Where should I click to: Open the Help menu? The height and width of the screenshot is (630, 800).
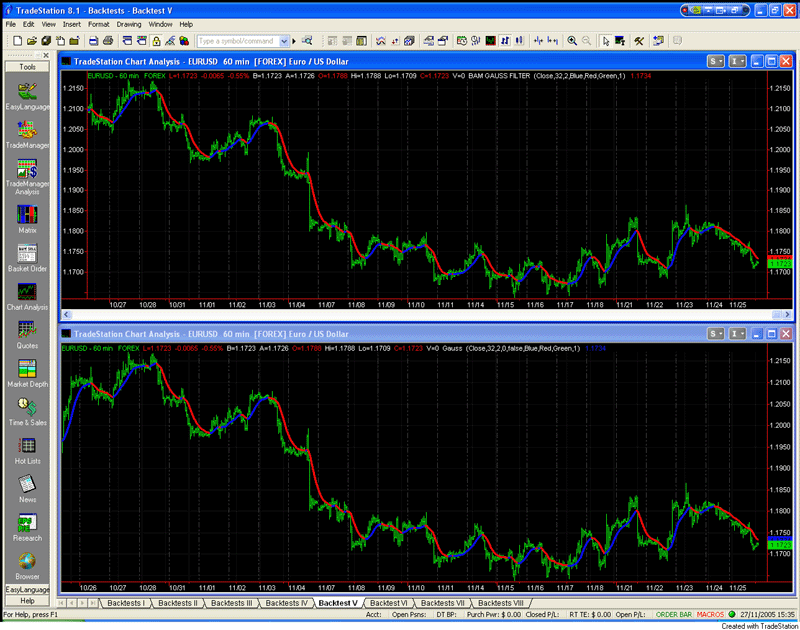pos(186,24)
